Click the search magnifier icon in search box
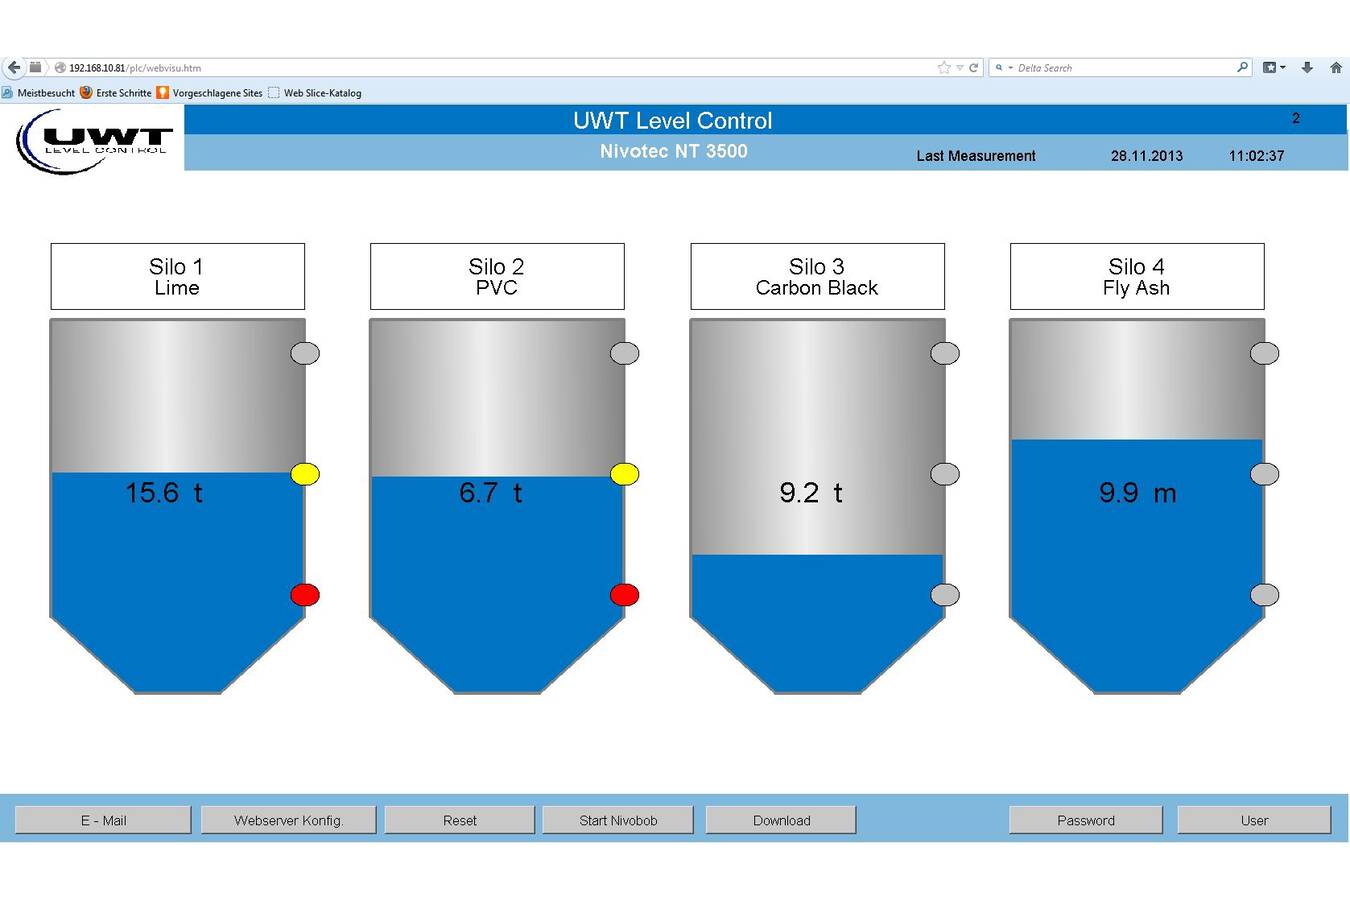This screenshot has height=900, width=1350. tap(1242, 68)
